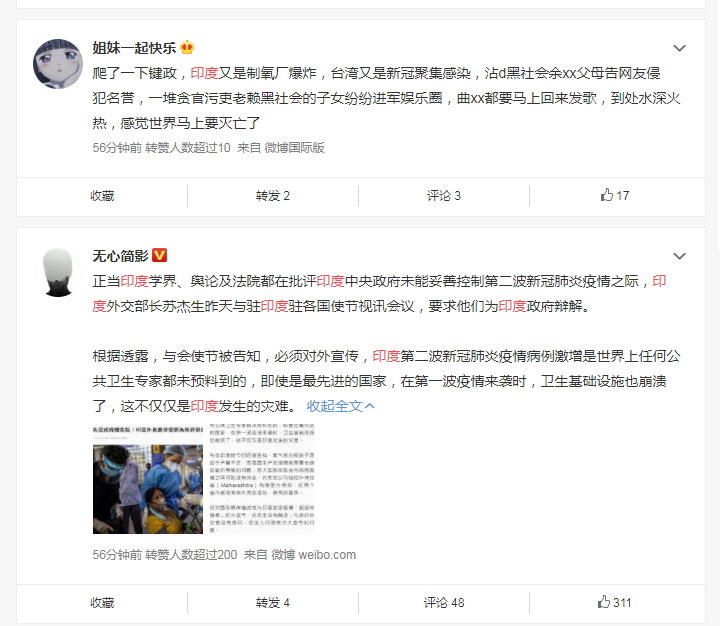
Task: Like the post with 311 likes
Action: click(614, 602)
